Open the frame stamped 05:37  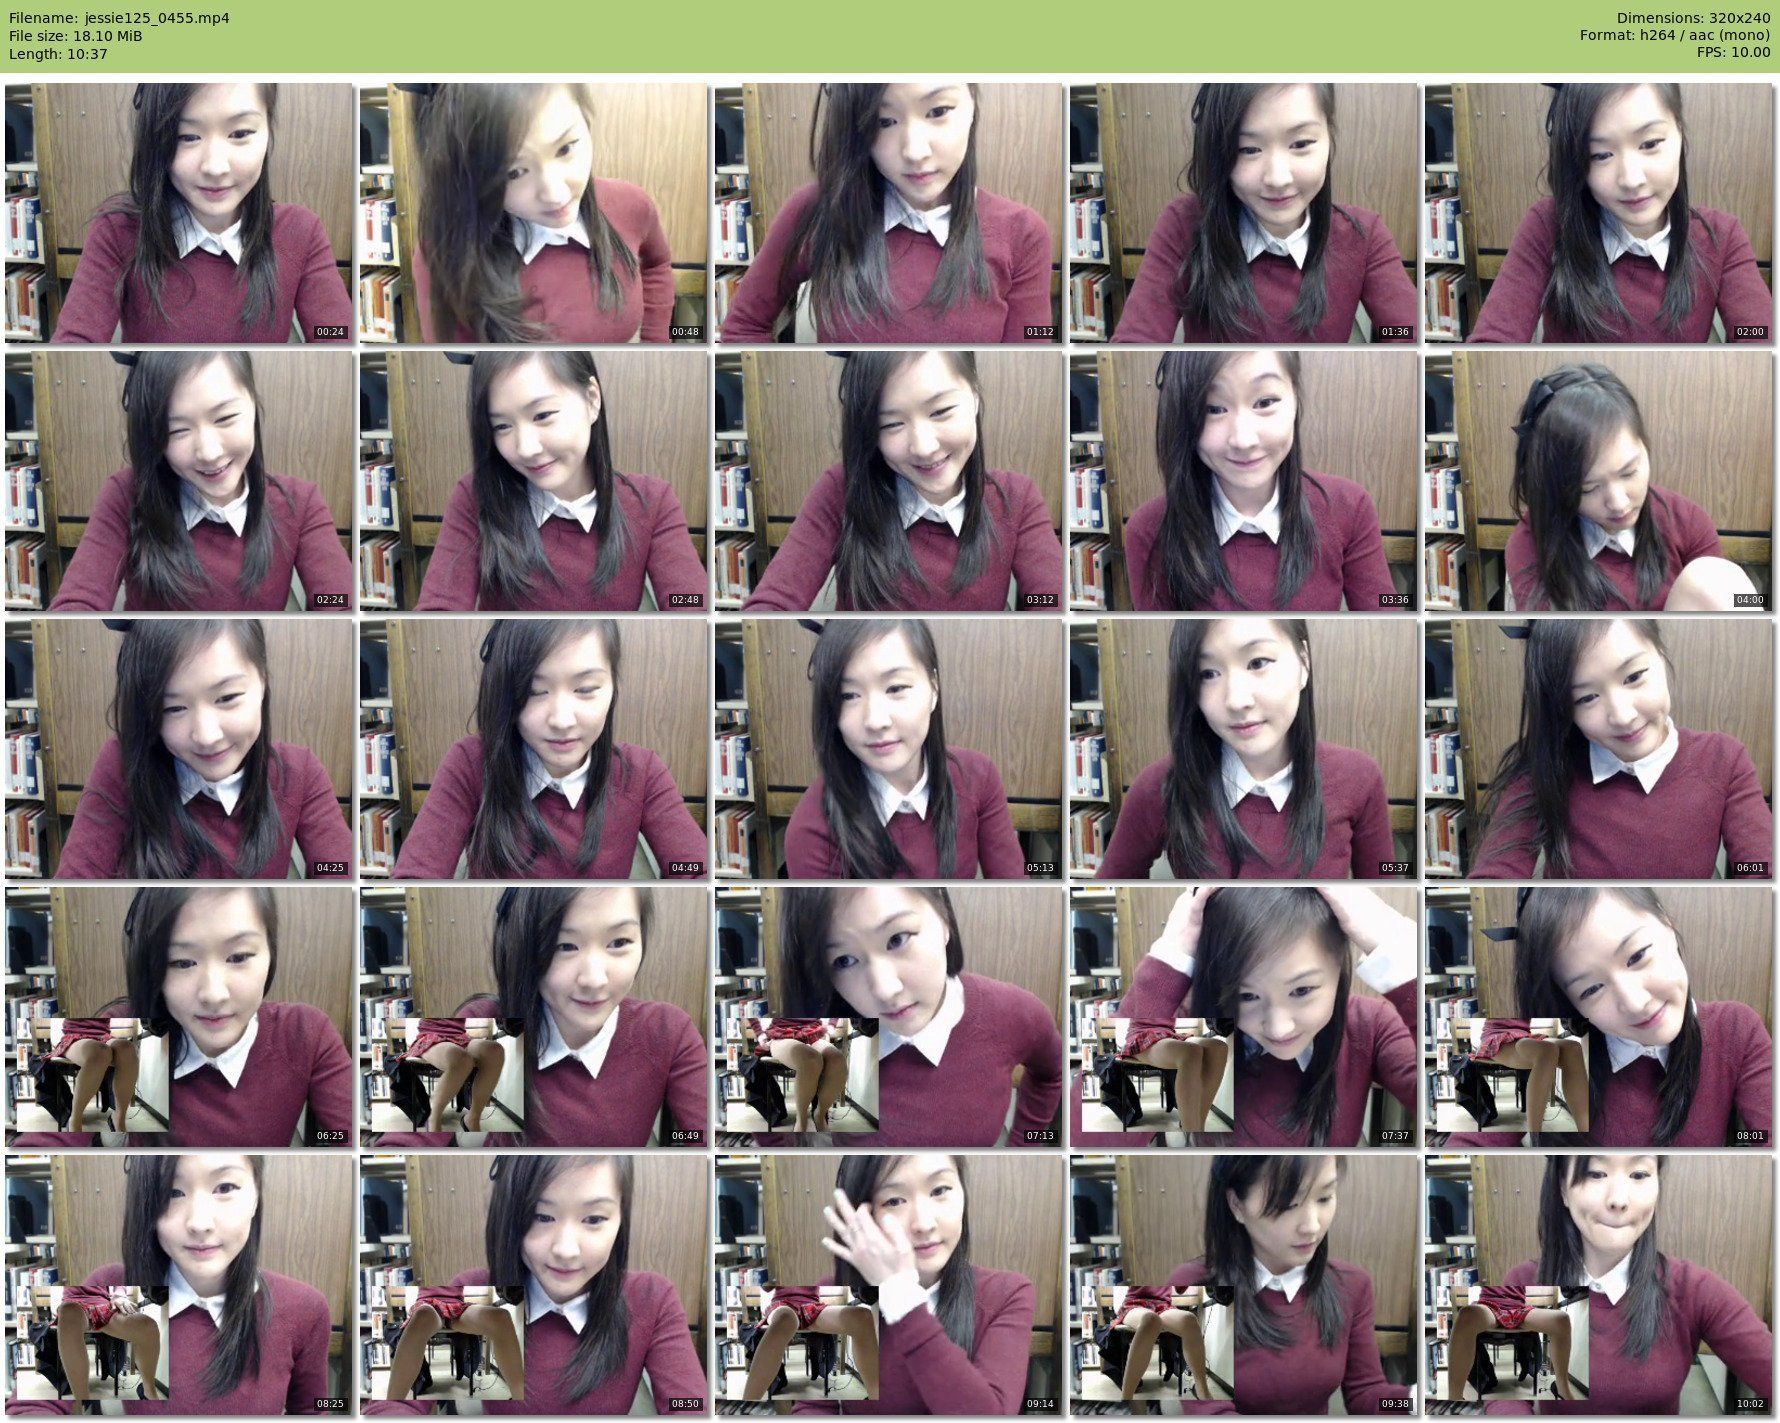point(1243,749)
